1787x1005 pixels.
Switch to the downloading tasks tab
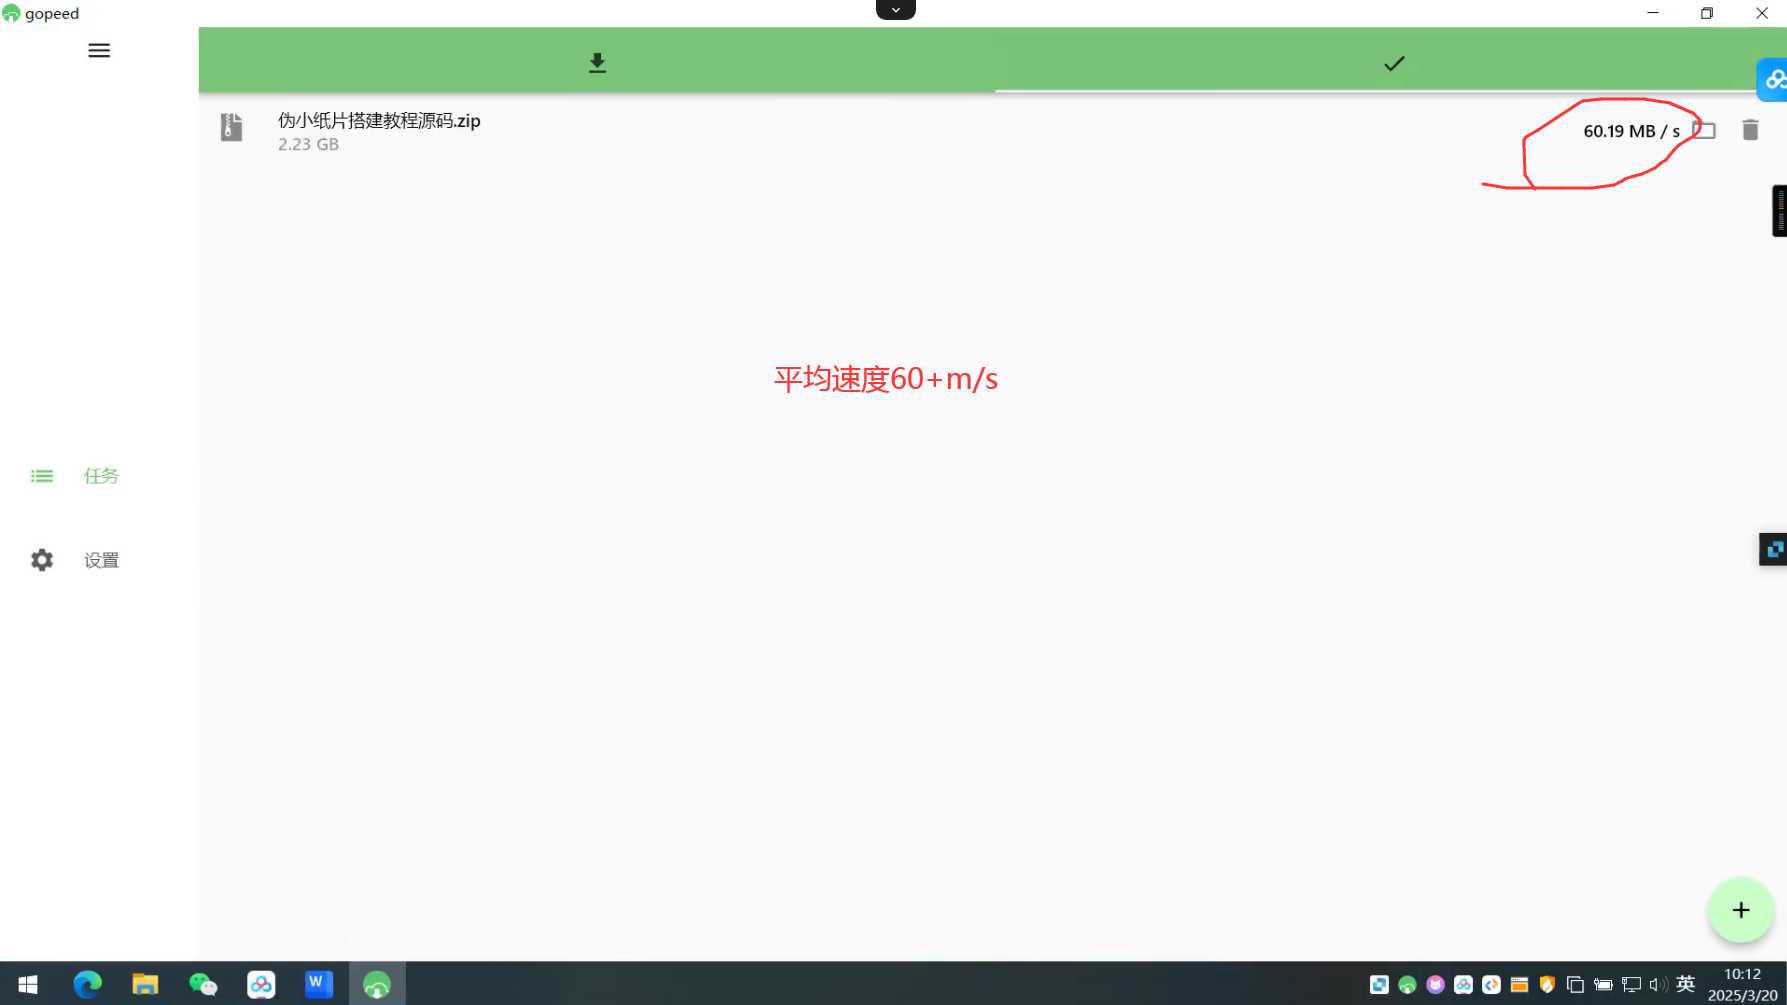(597, 63)
